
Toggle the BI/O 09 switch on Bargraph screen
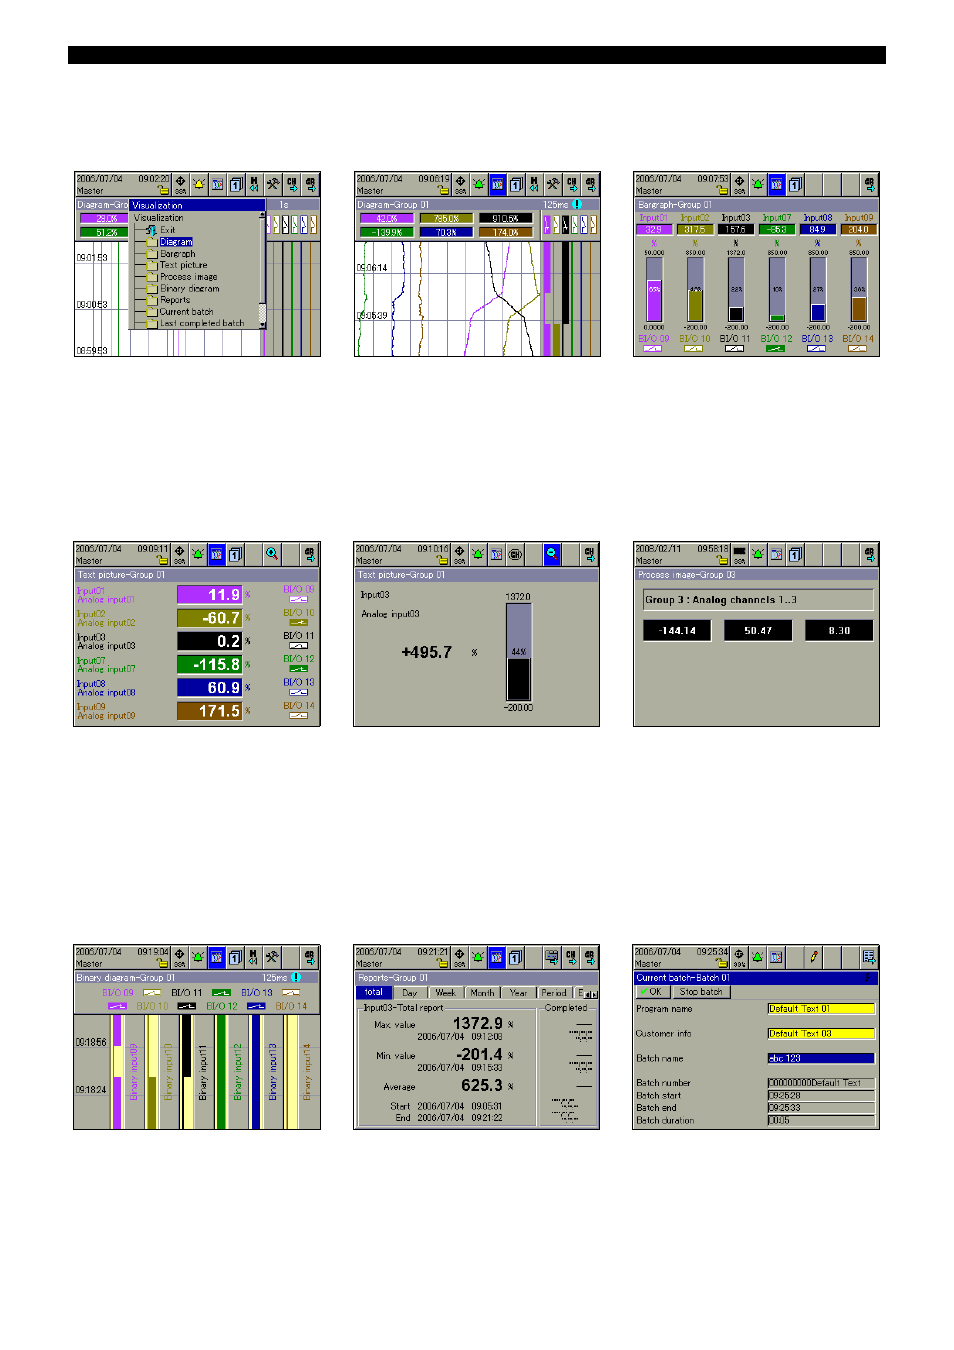pos(653,348)
